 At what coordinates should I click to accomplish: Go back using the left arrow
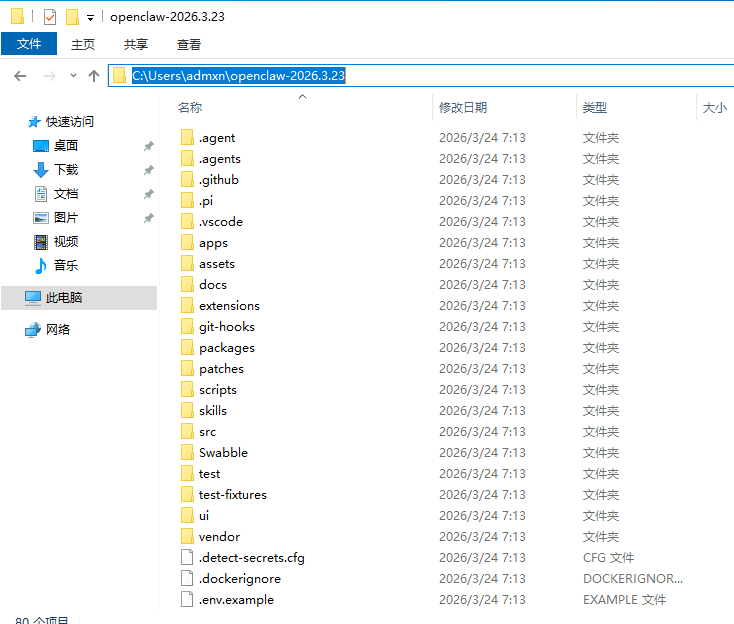pyautogui.click(x=20, y=76)
